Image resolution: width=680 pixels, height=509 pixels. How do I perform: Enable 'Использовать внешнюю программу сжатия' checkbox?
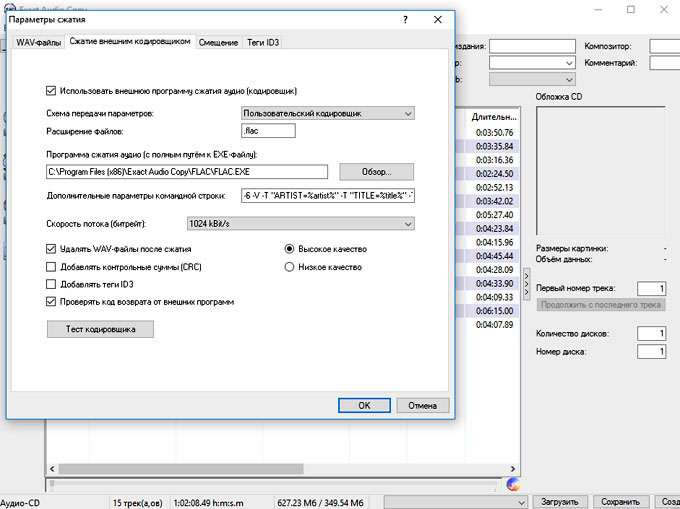[x=52, y=90]
